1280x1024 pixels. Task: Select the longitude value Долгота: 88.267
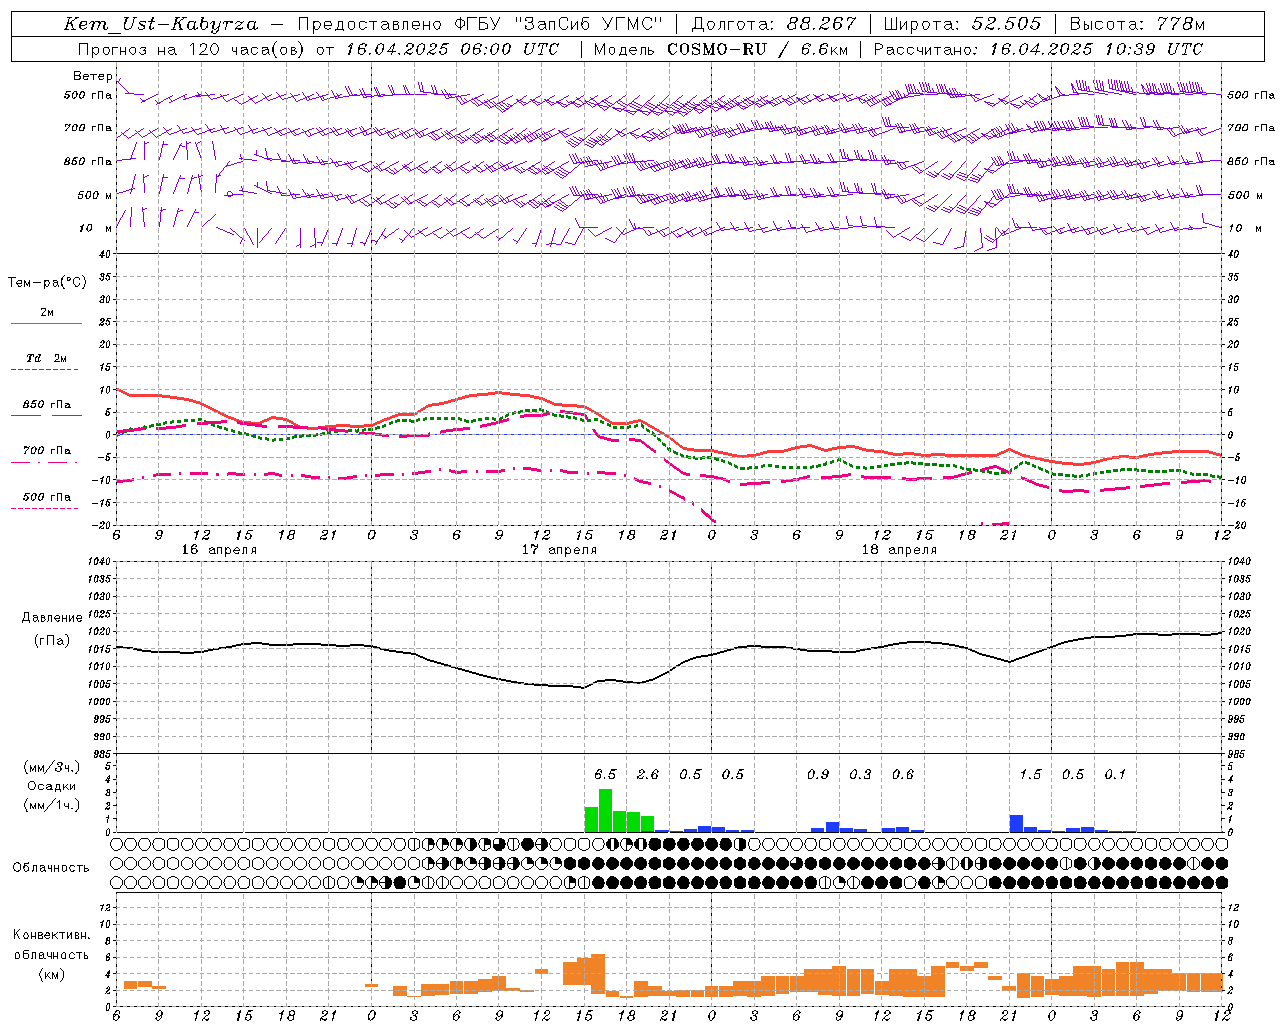tap(773, 24)
